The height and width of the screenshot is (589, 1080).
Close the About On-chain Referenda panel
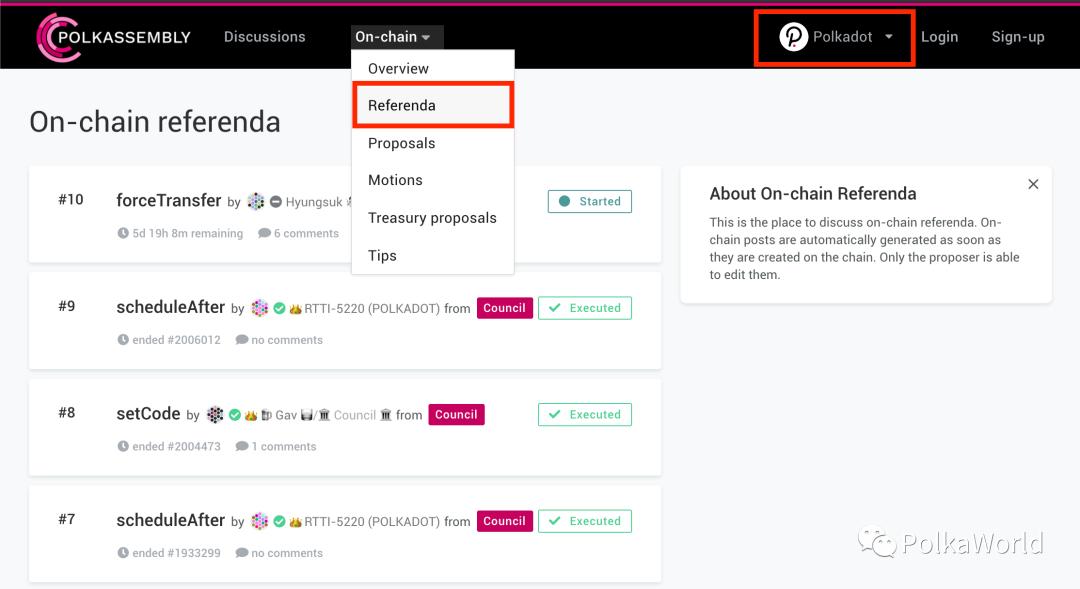tap(1033, 184)
